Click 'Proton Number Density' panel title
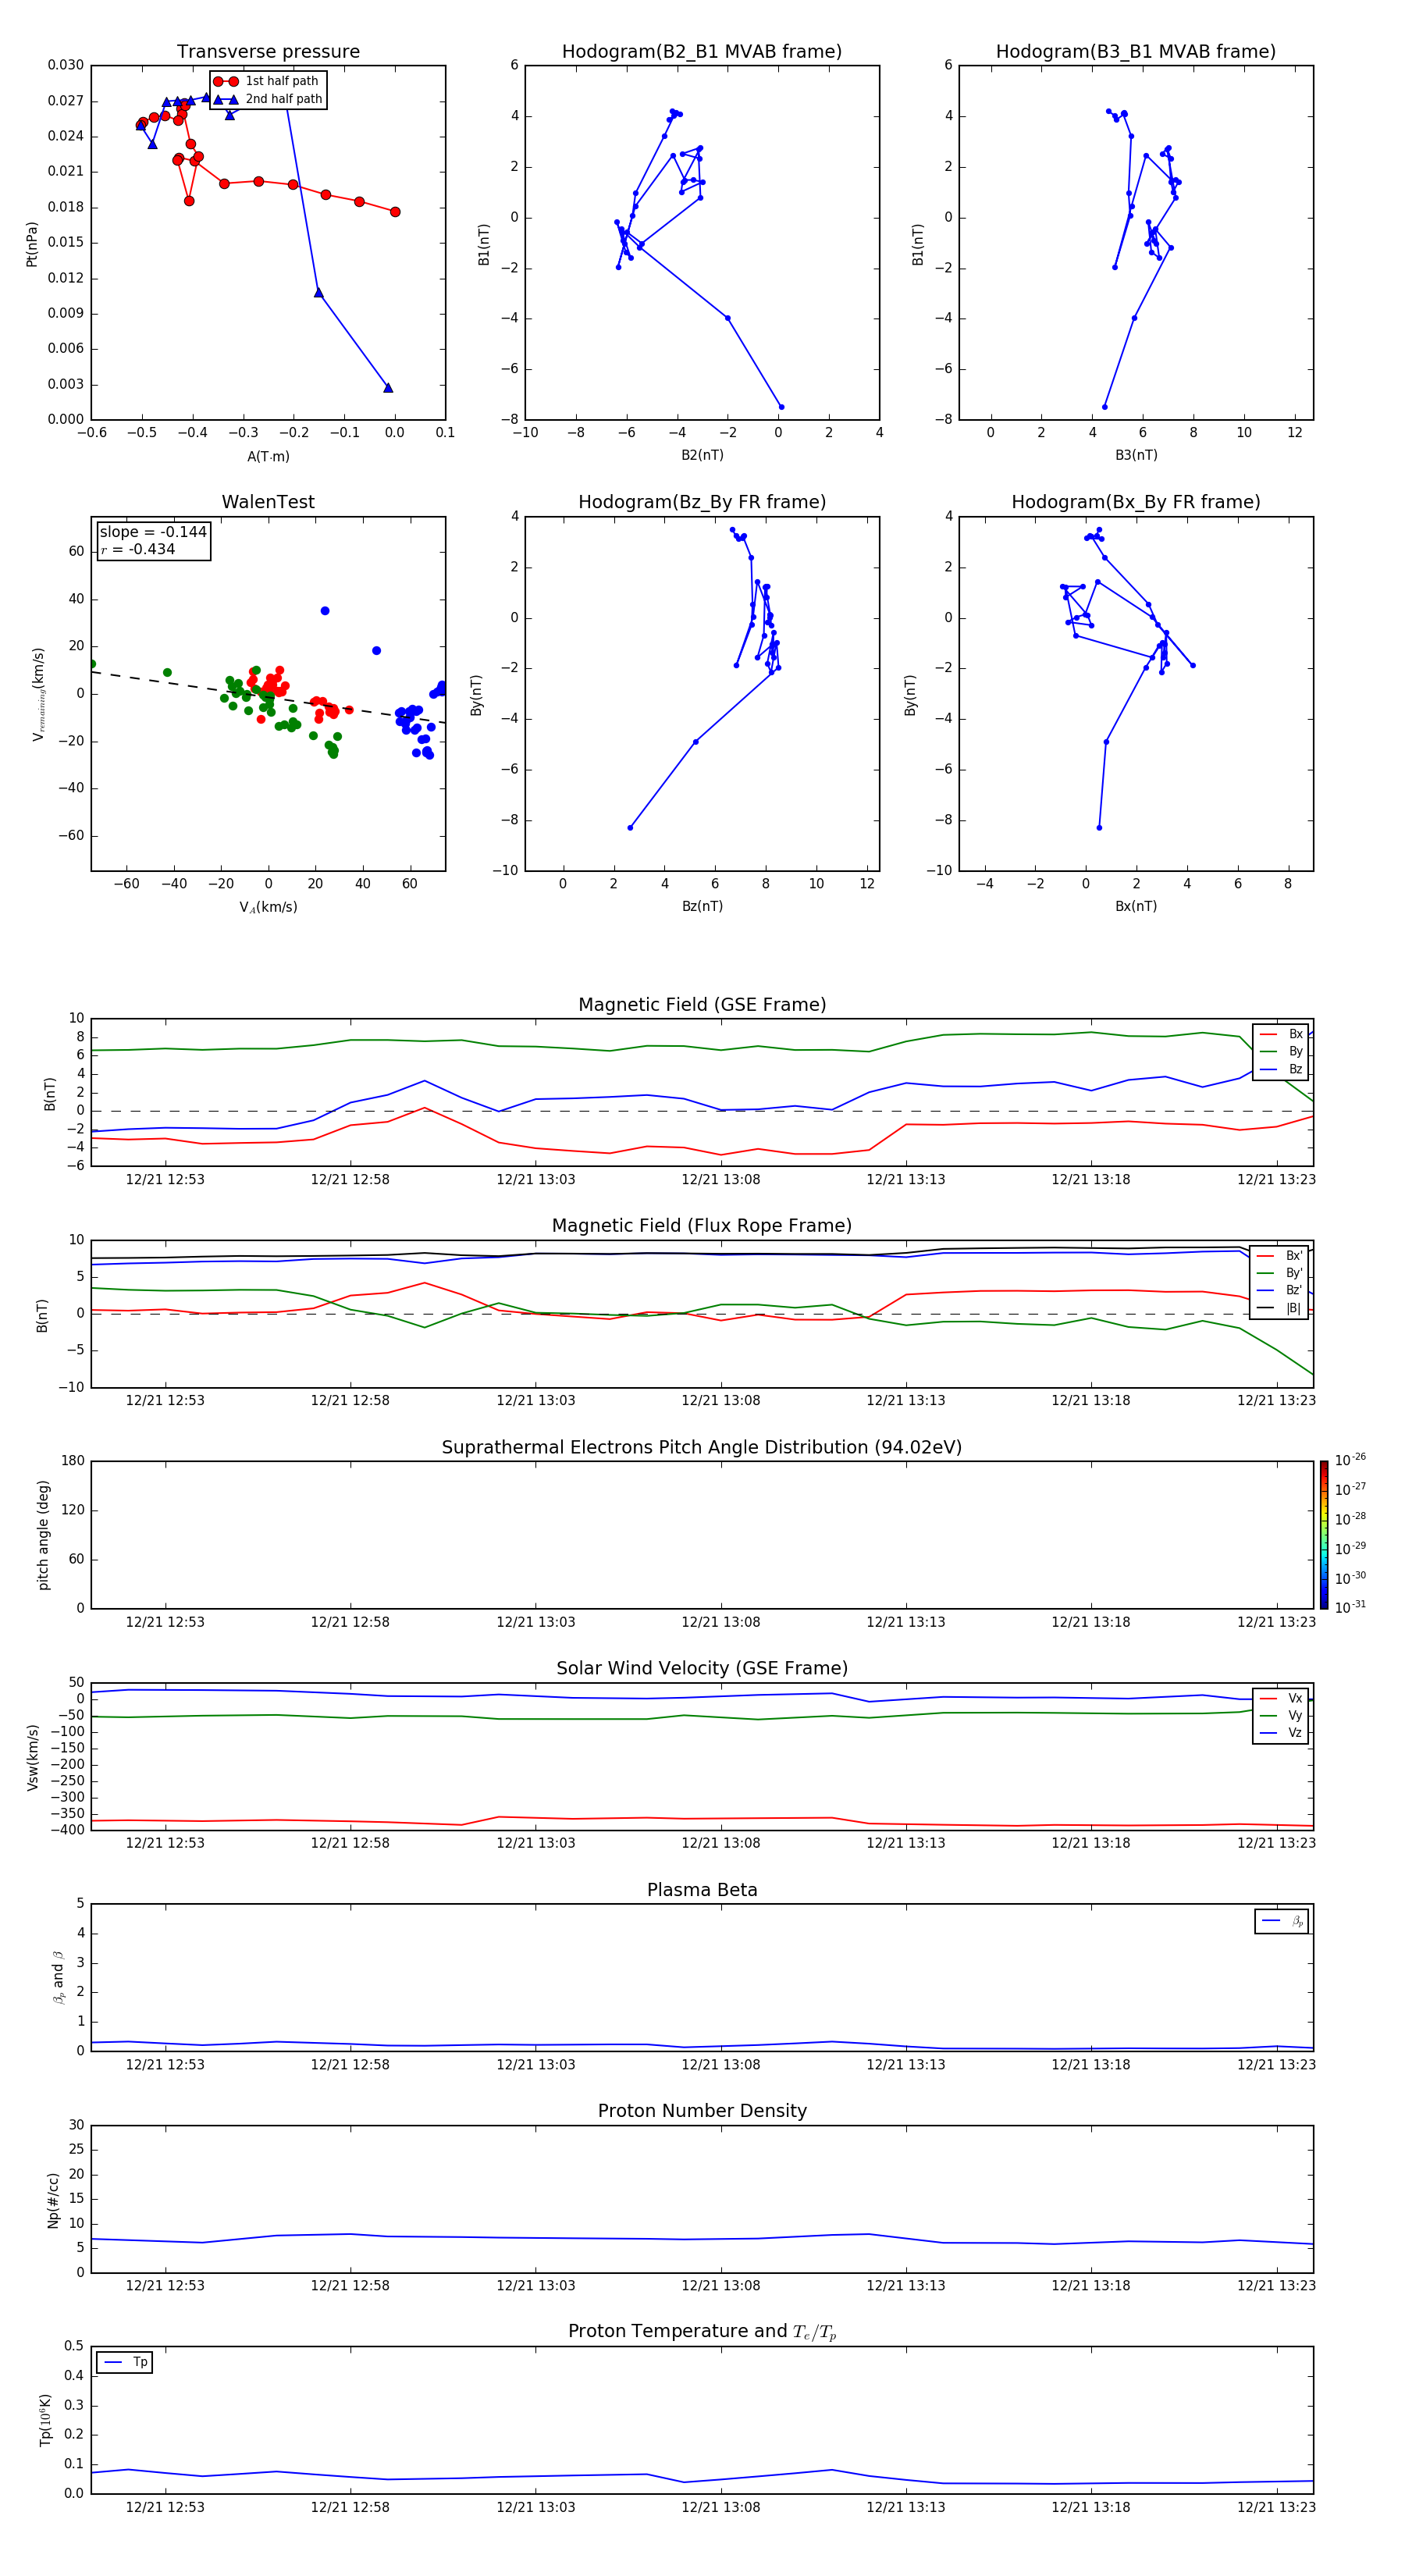 702,2111
